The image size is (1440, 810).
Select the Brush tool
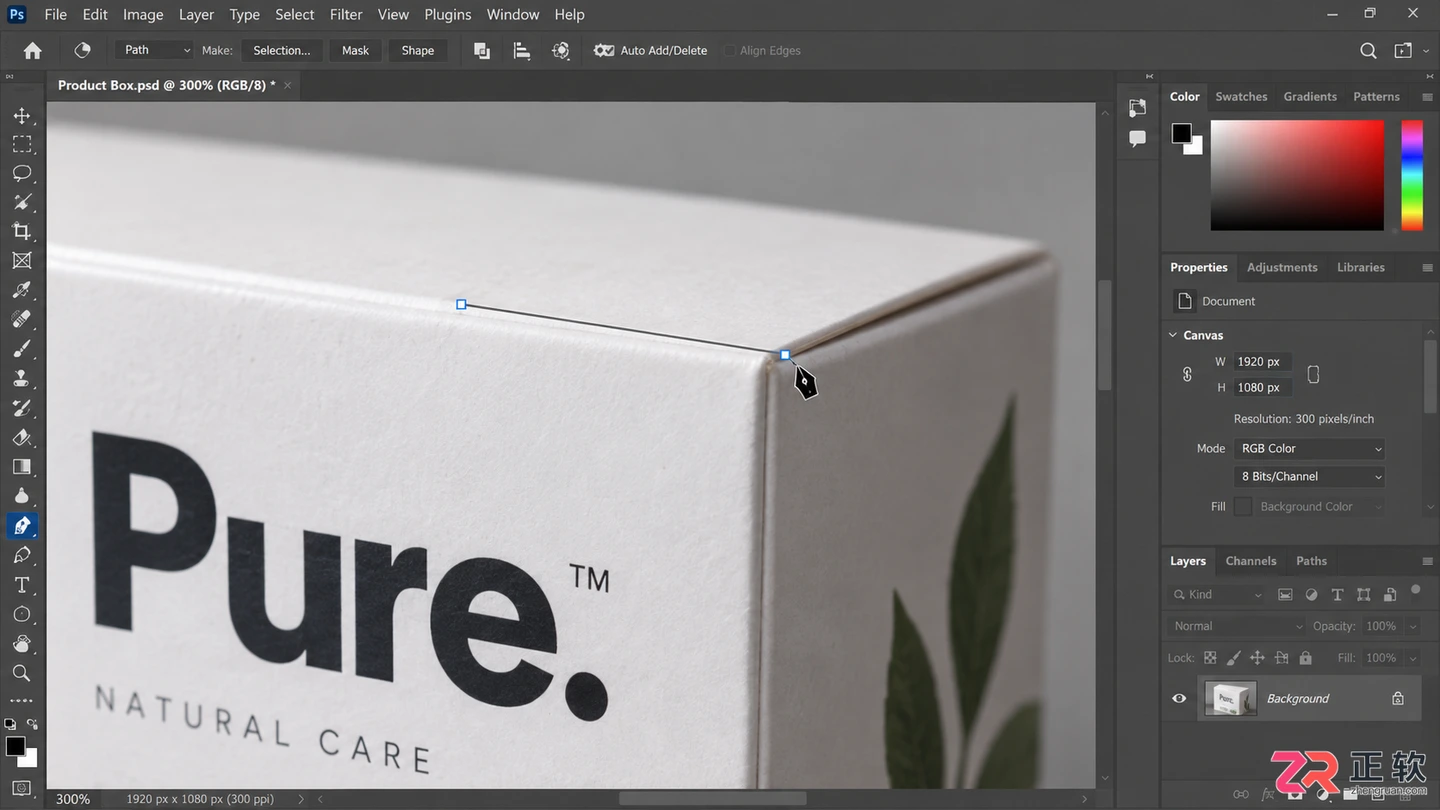pos(22,349)
